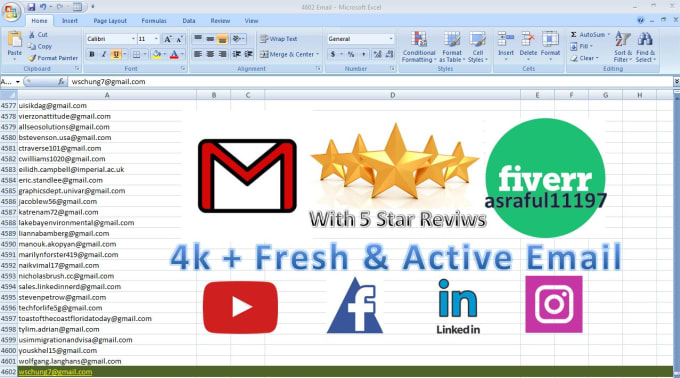Image resolution: width=680 pixels, height=378 pixels.
Task: Select column A header
Action: coord(107,95)
